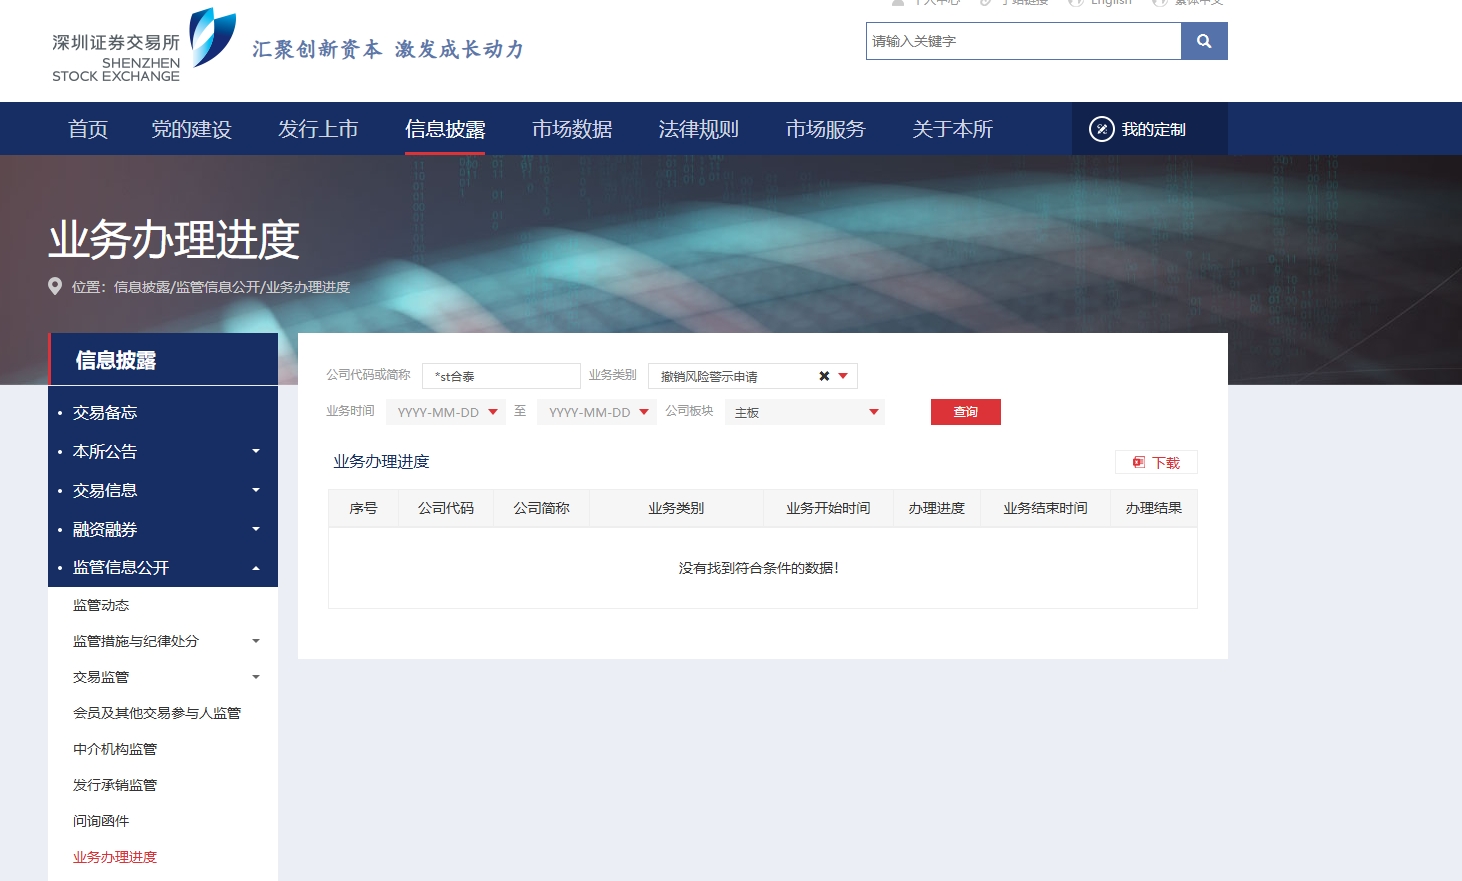This screenshot has width=1462, height=881.
Task: Expand 监管措施与纪律处分 submenu
Action: pos(256,641)
